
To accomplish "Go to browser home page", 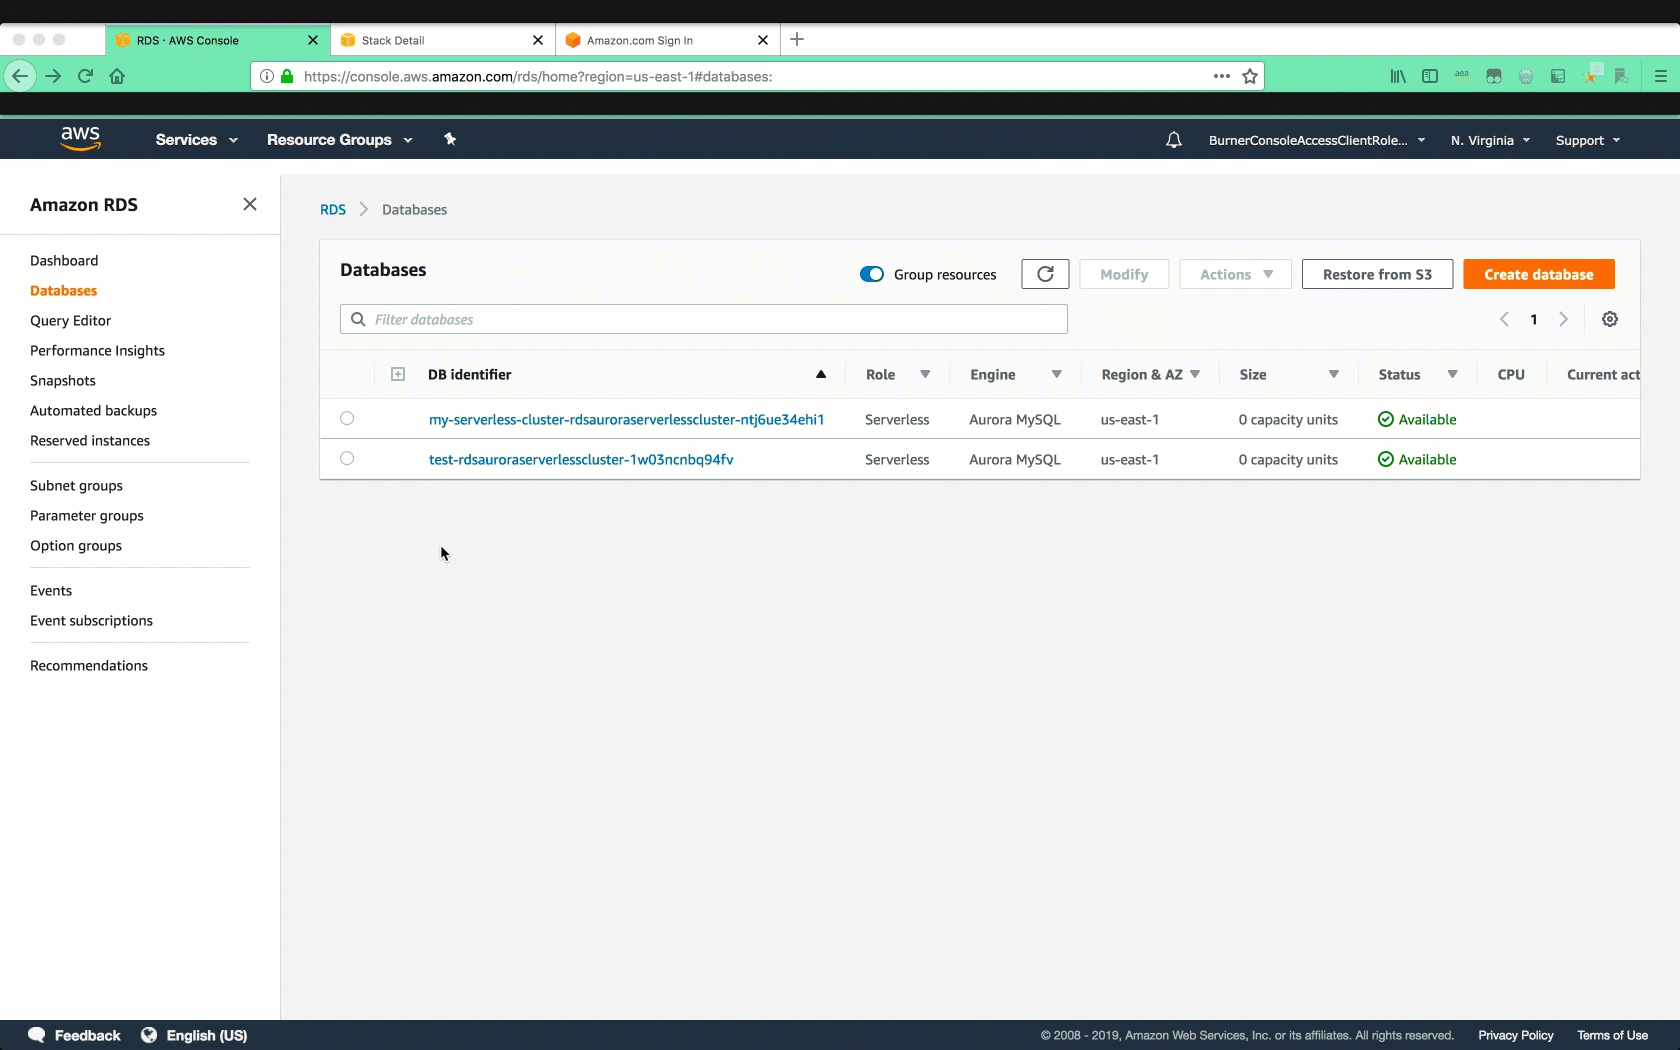I will click(x=117, y=76).
